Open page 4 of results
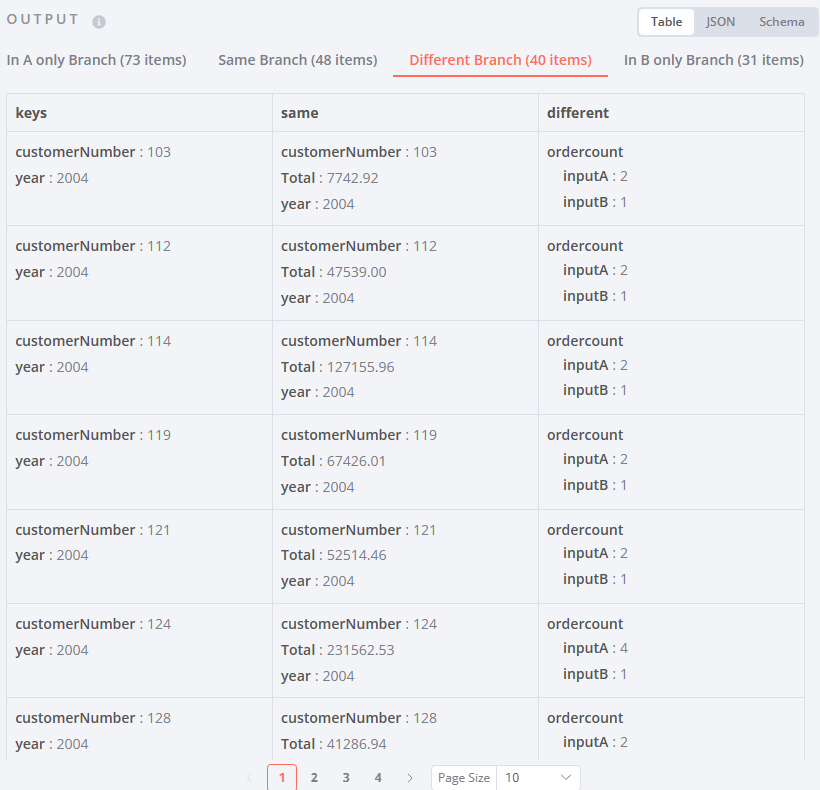820x790 pixels. tap(377, 777)
